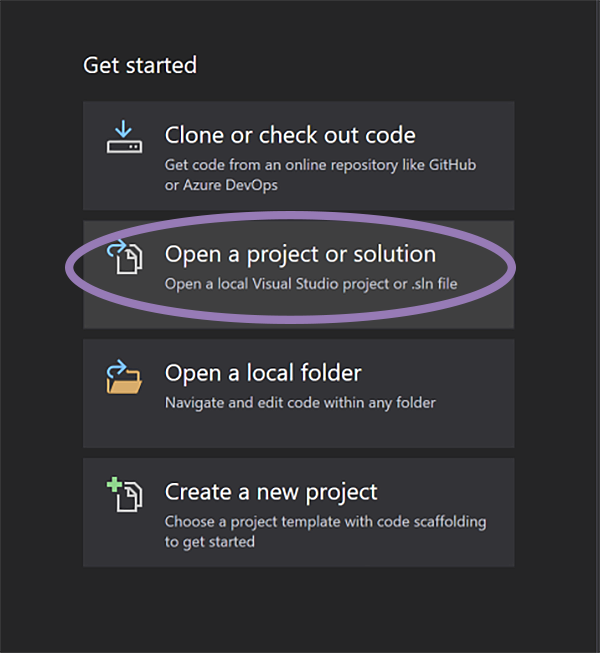The width and height of the screenshot is (600, 653).
Task: Click the Create new project plus icon
Action: [125, 494]
